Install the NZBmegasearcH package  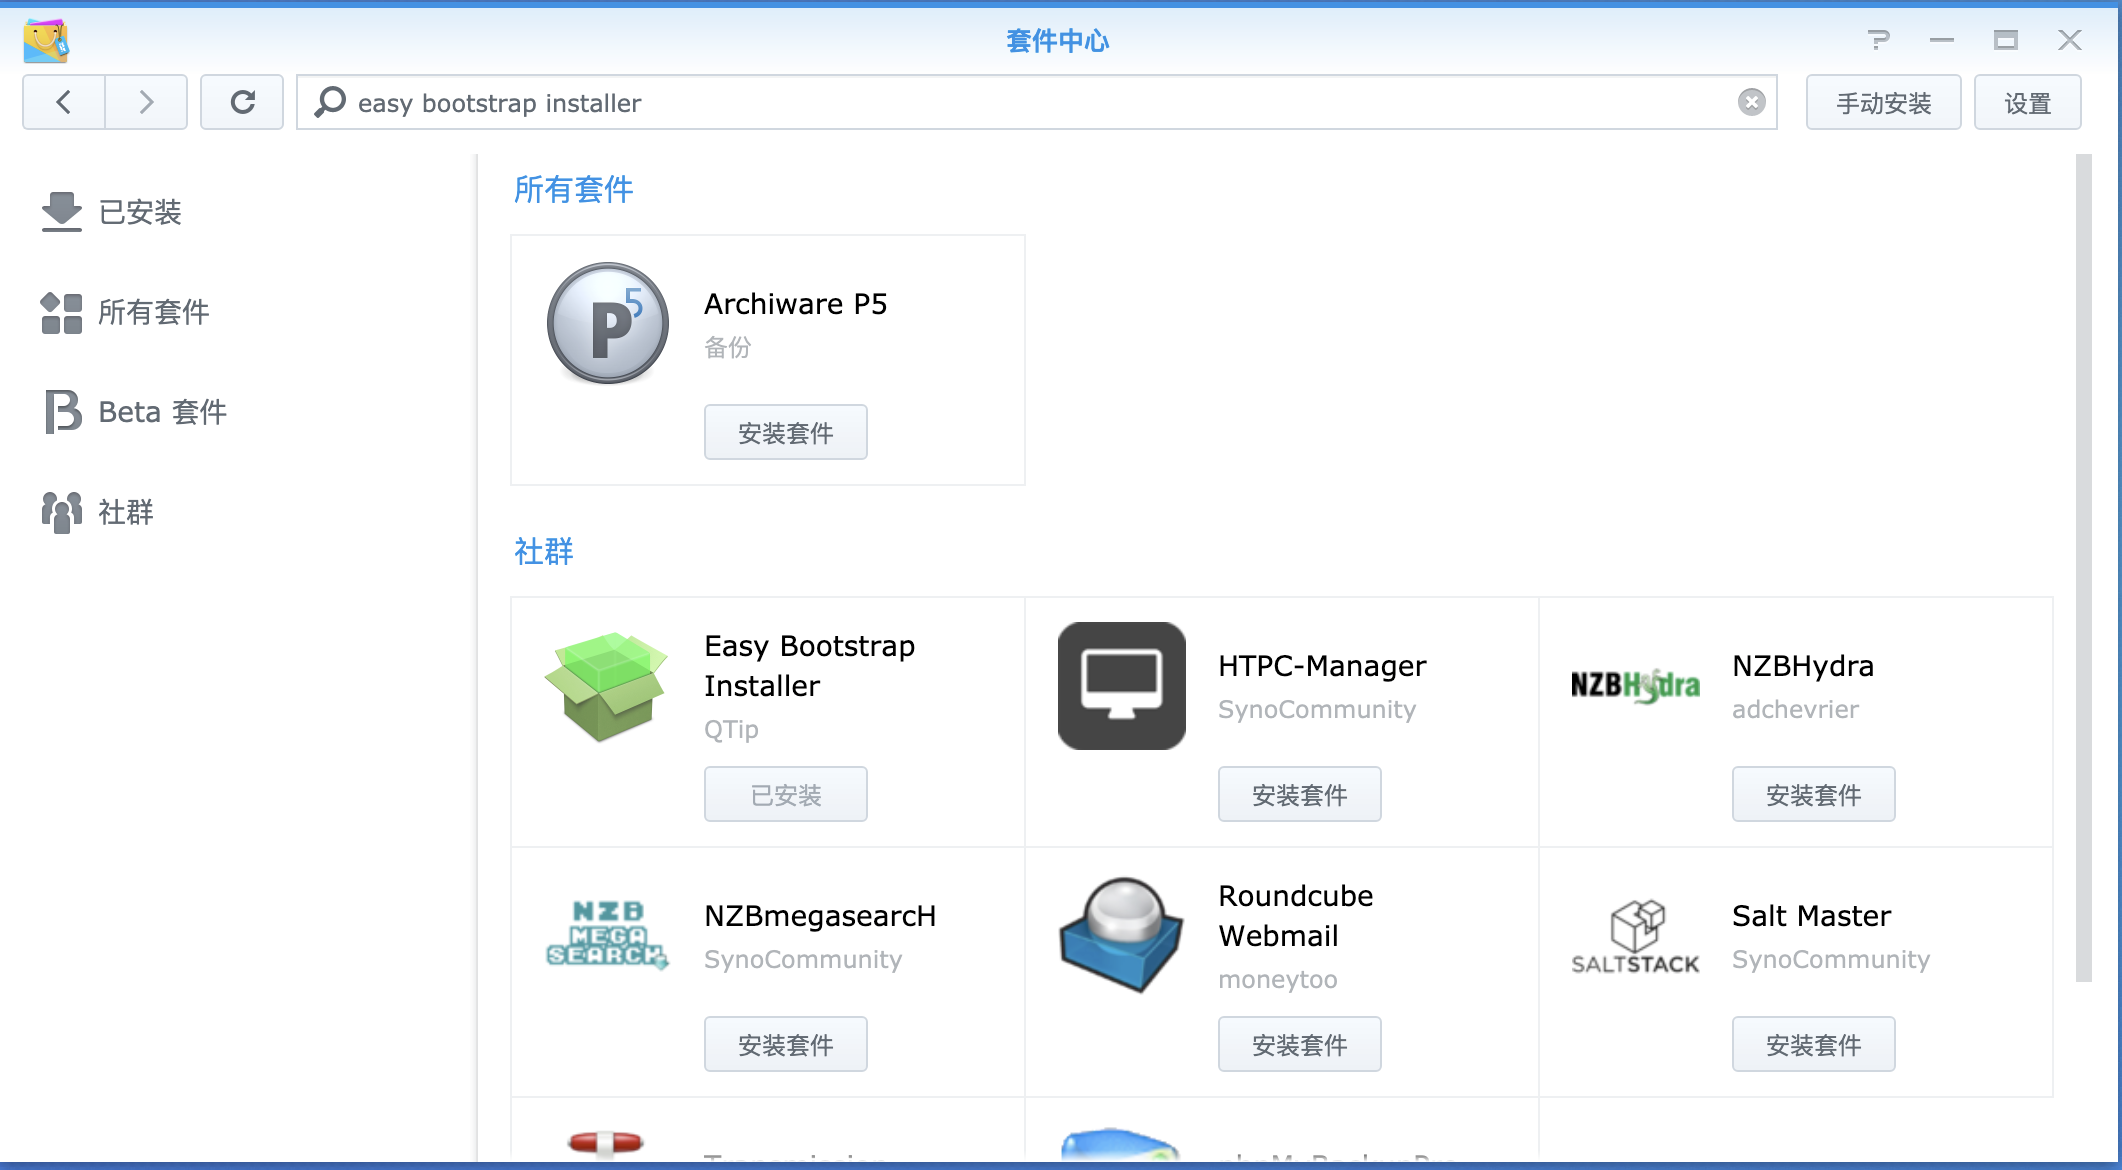[786, 1045]
